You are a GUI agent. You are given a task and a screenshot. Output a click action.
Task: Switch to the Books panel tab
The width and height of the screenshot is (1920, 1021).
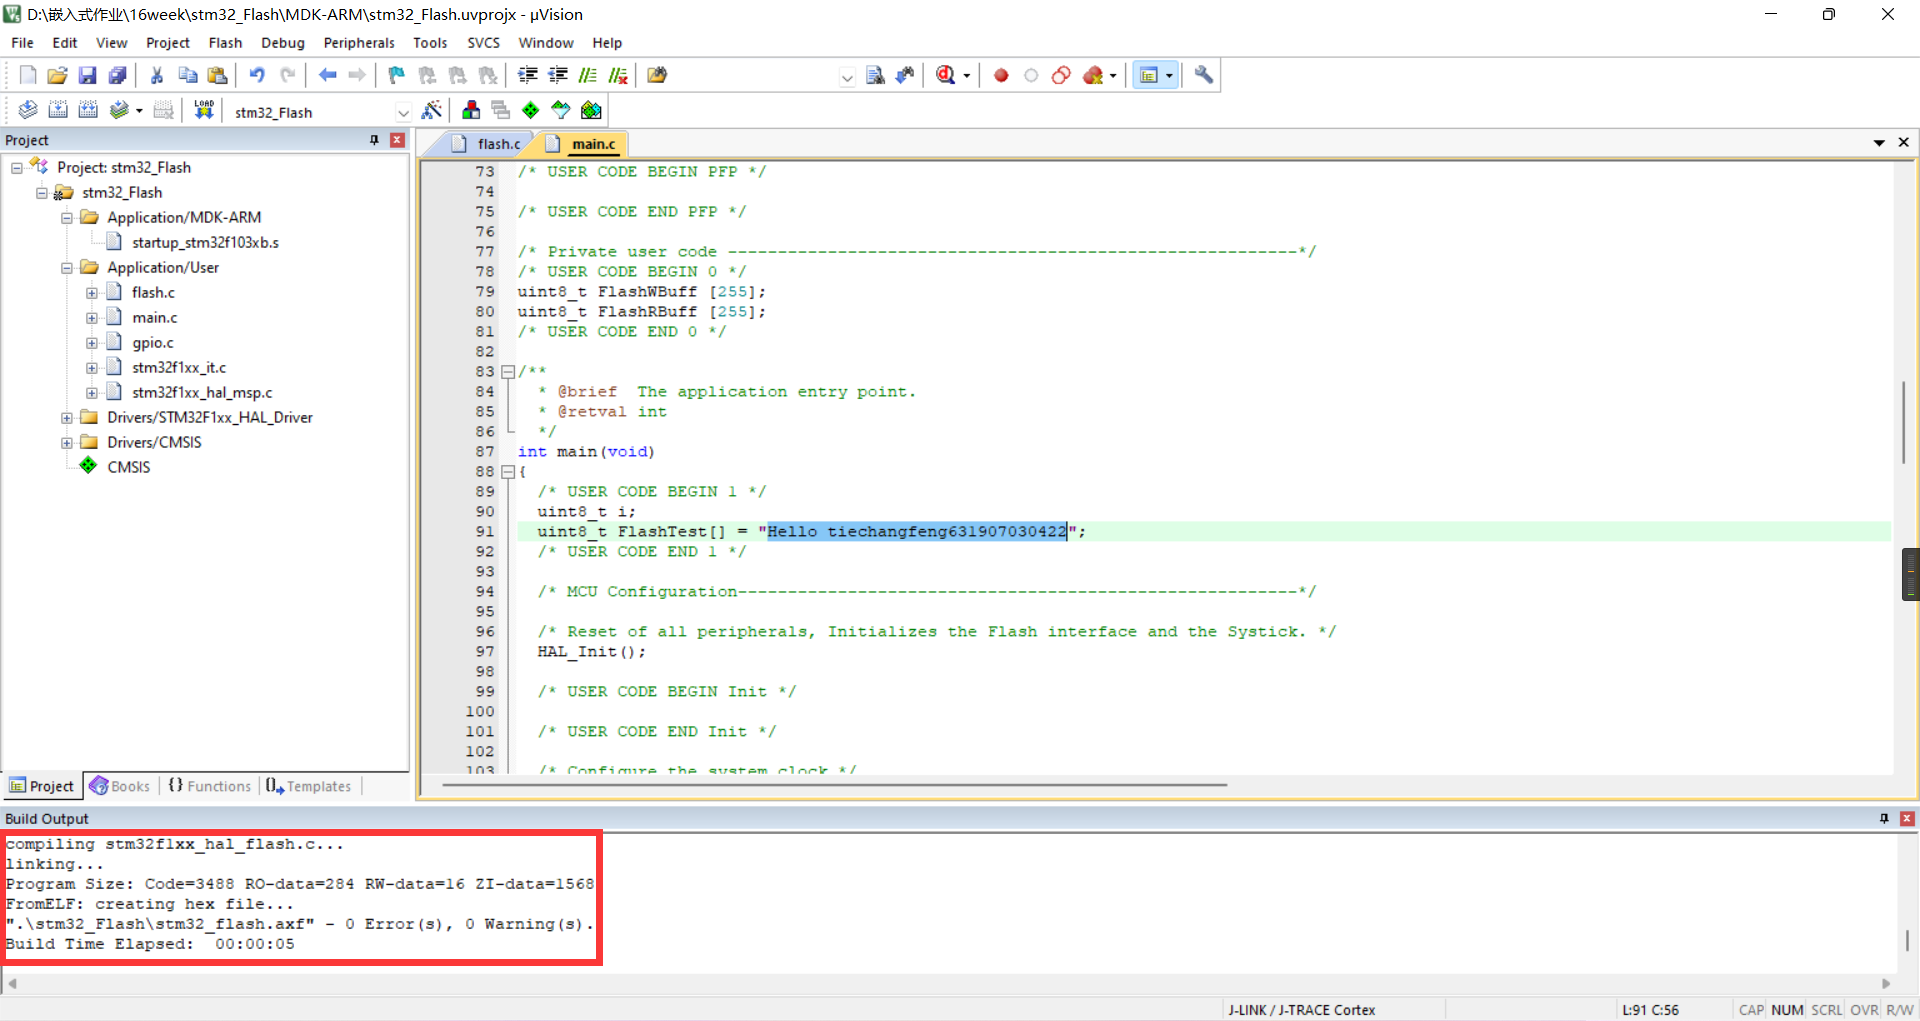click(x=120, y=786)
